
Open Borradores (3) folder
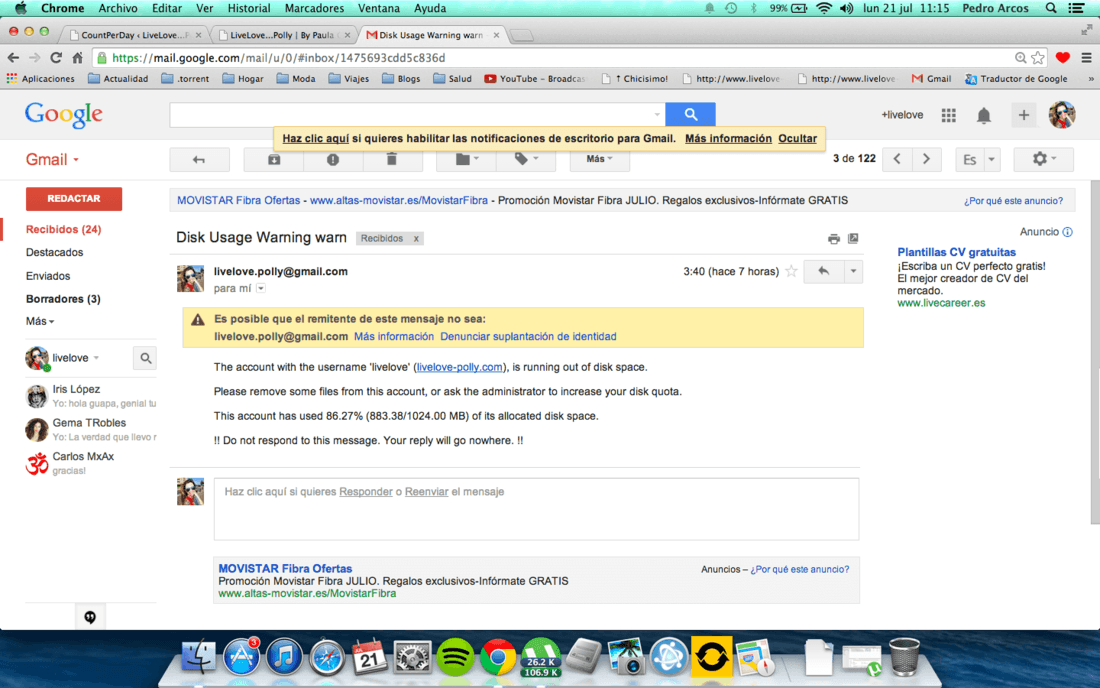(63, 299)
